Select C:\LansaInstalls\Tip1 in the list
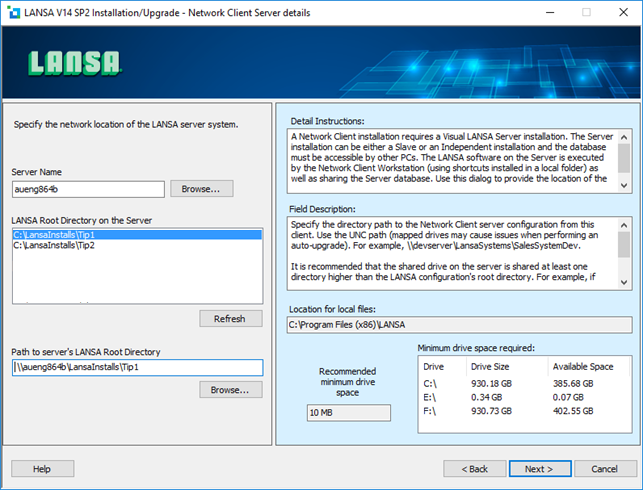Screen dimensions: 643x490 (x=137, y=235)
